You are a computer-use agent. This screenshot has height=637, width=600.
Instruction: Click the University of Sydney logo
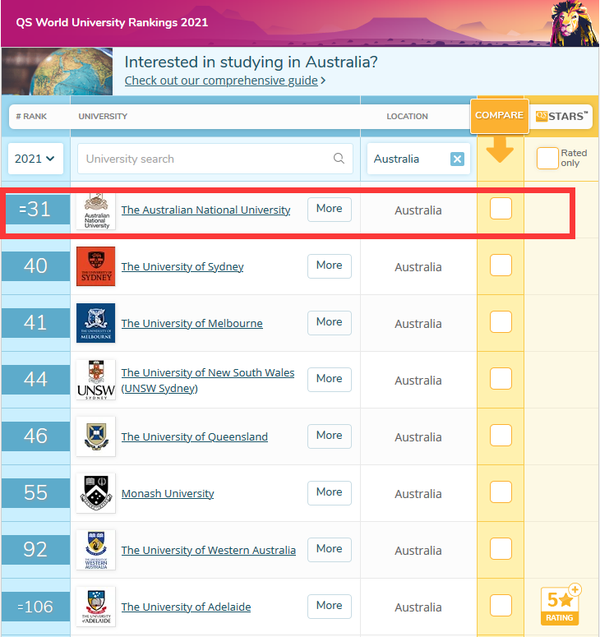pos(96,266)
